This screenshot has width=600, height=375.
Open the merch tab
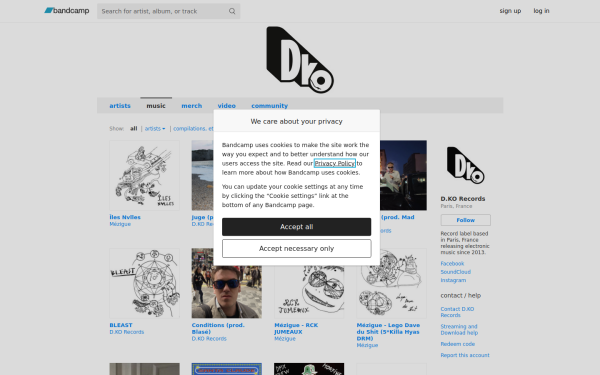pos(192,106)
